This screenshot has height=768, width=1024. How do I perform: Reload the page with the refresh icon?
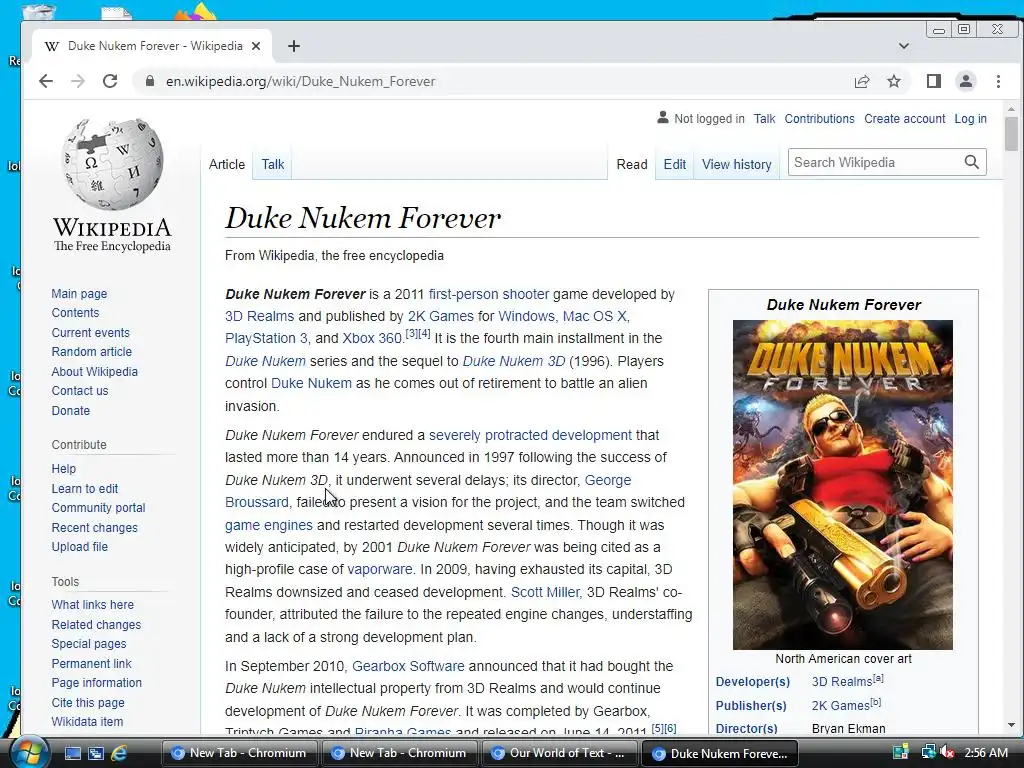110,81
